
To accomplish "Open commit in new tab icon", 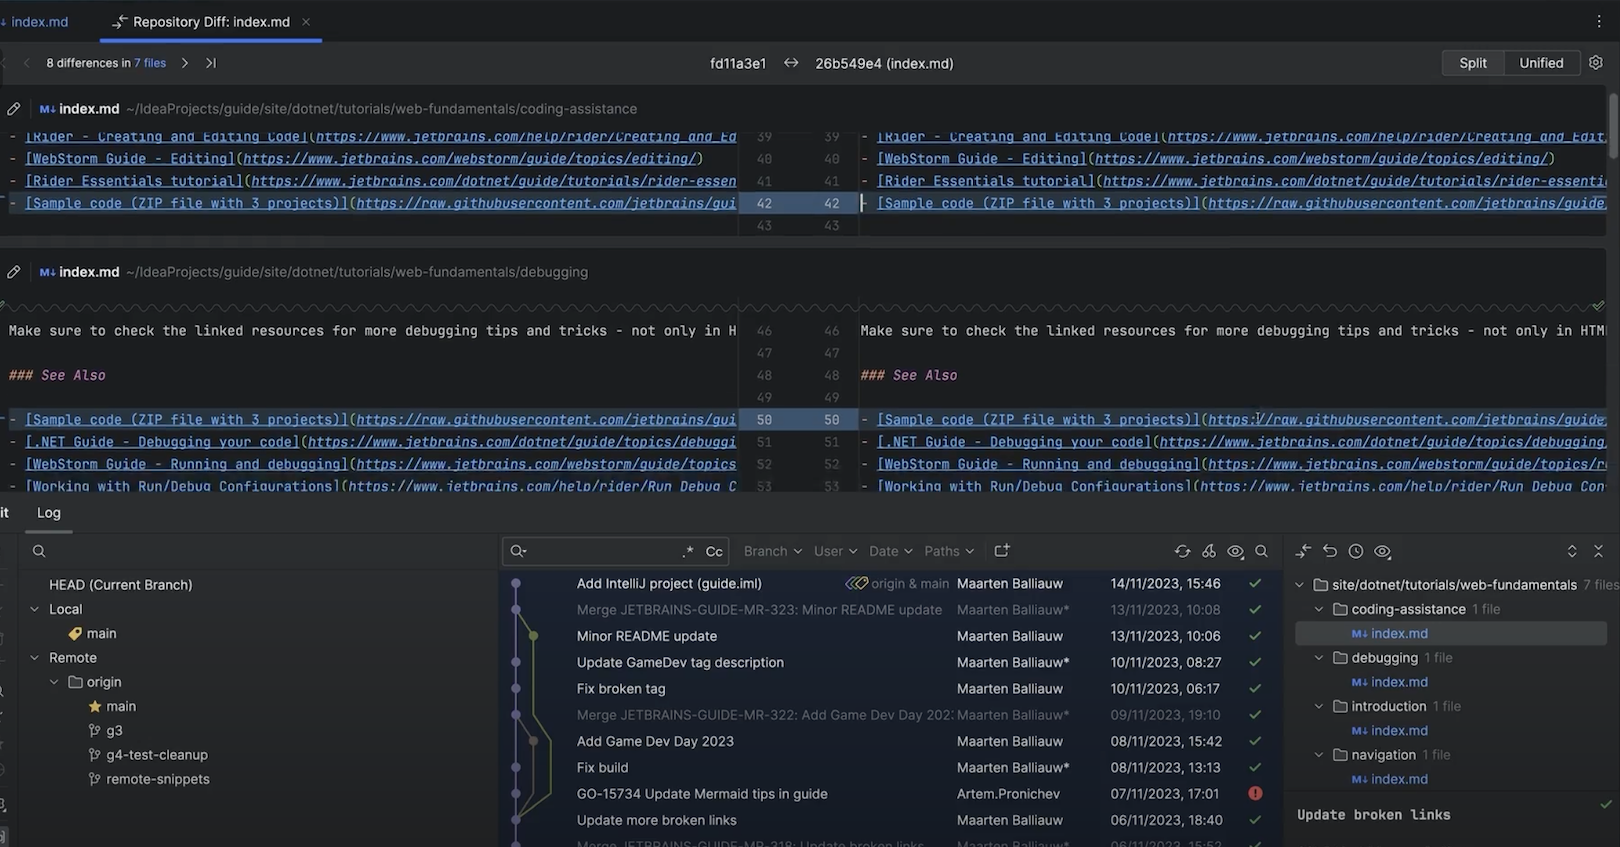I will click(1002, 551).
